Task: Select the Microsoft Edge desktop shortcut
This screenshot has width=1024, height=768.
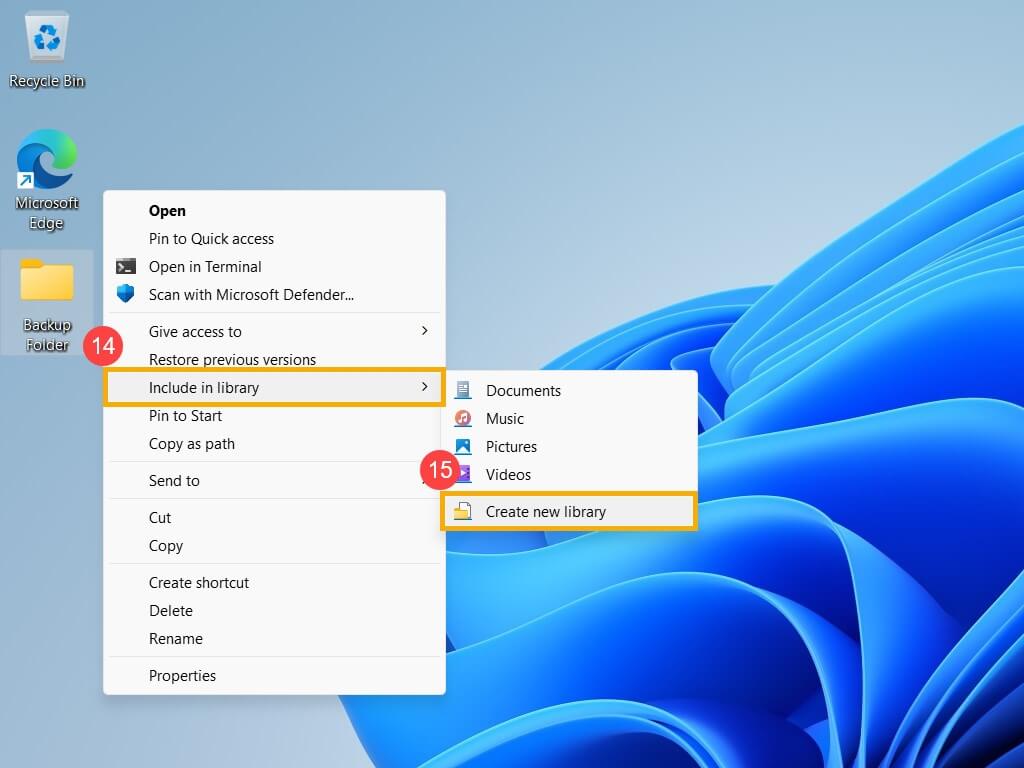Action: click(x=47, y=162)
